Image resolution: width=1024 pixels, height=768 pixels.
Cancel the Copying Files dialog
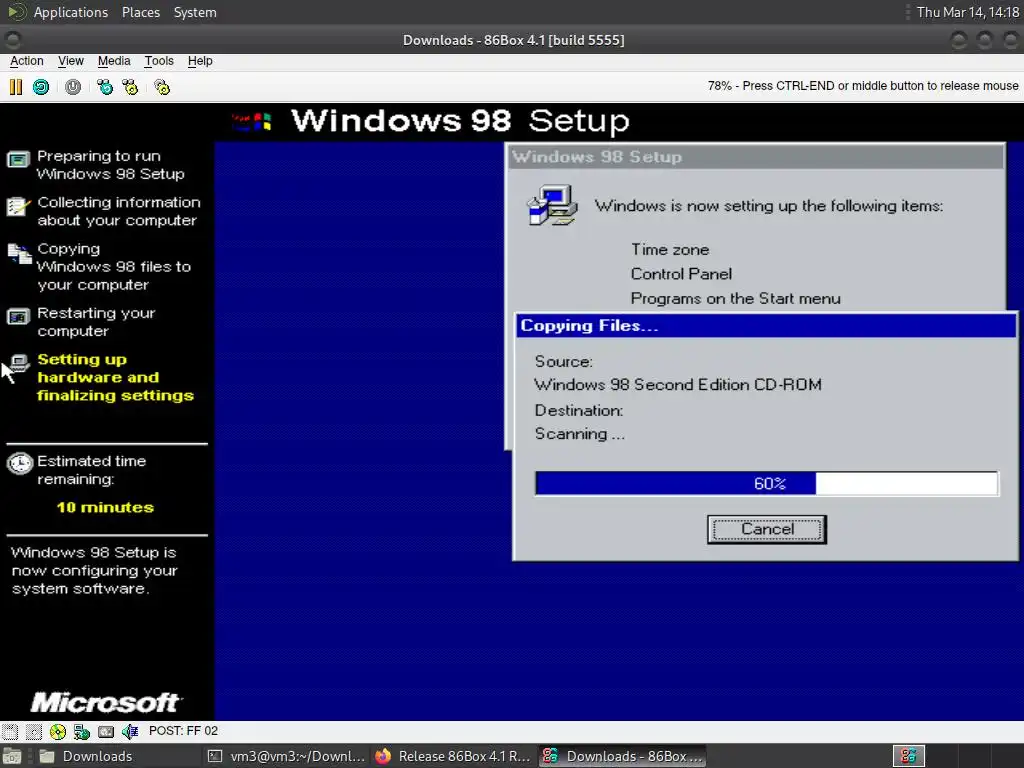pyautogui.click(x=767, y=529)
